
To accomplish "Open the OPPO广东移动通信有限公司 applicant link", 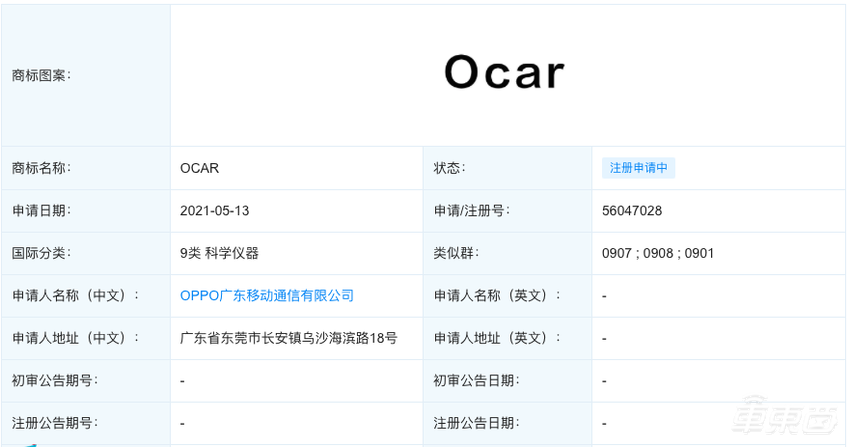I will click(267, 296).
